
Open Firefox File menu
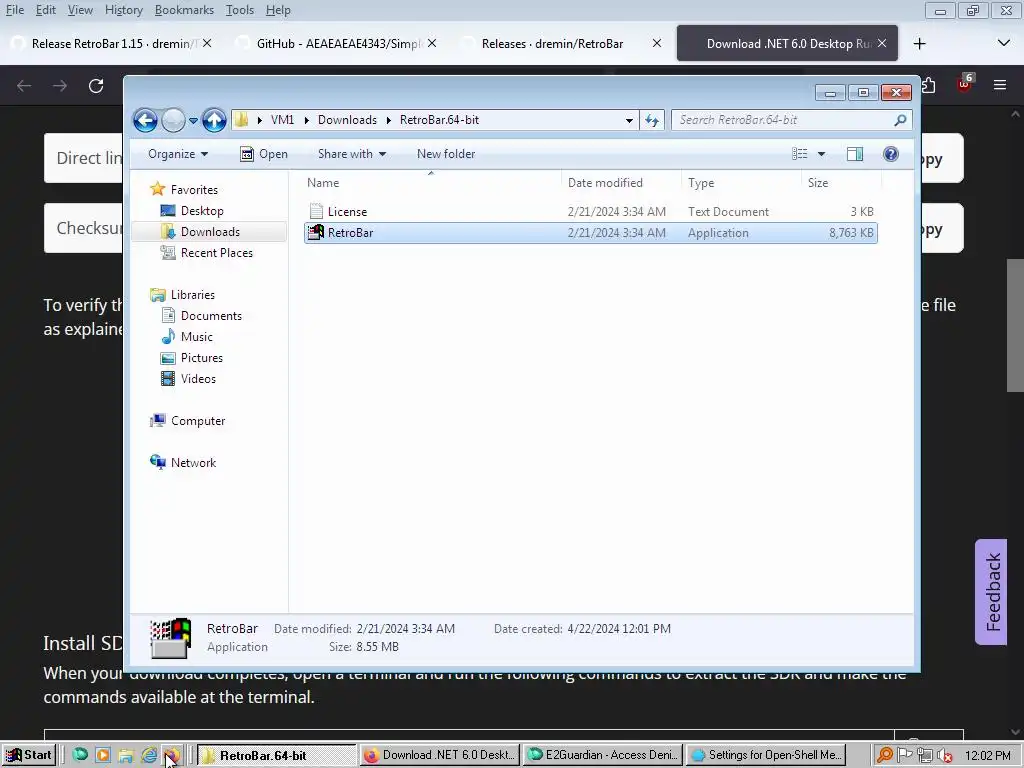(15, 10)
